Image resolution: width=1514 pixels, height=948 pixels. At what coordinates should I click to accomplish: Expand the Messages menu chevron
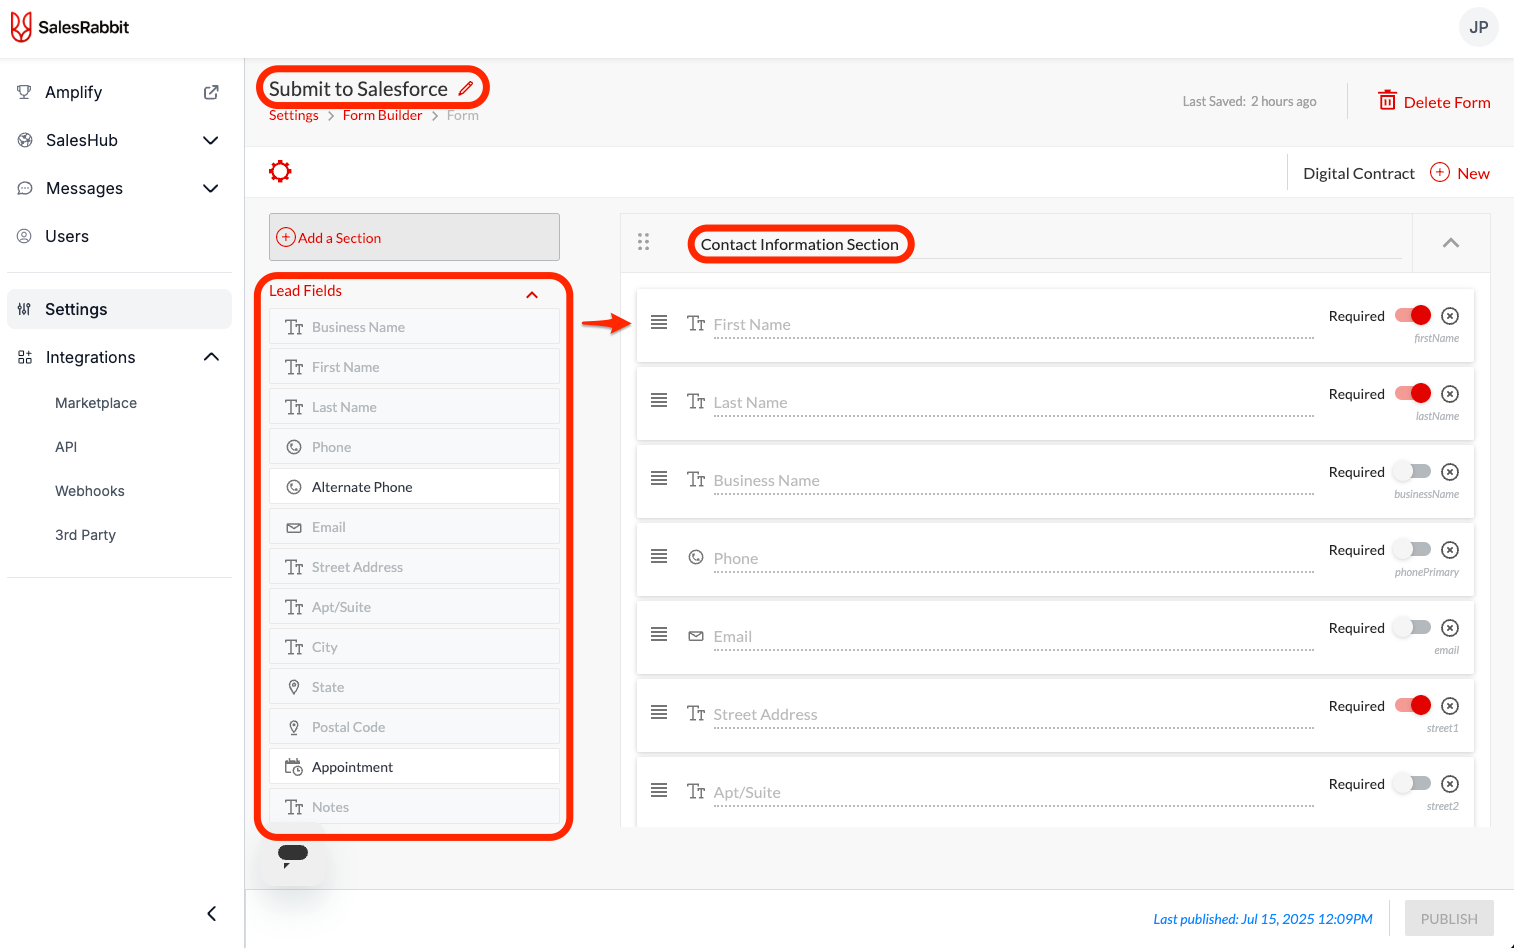click(x=211, y=188)
